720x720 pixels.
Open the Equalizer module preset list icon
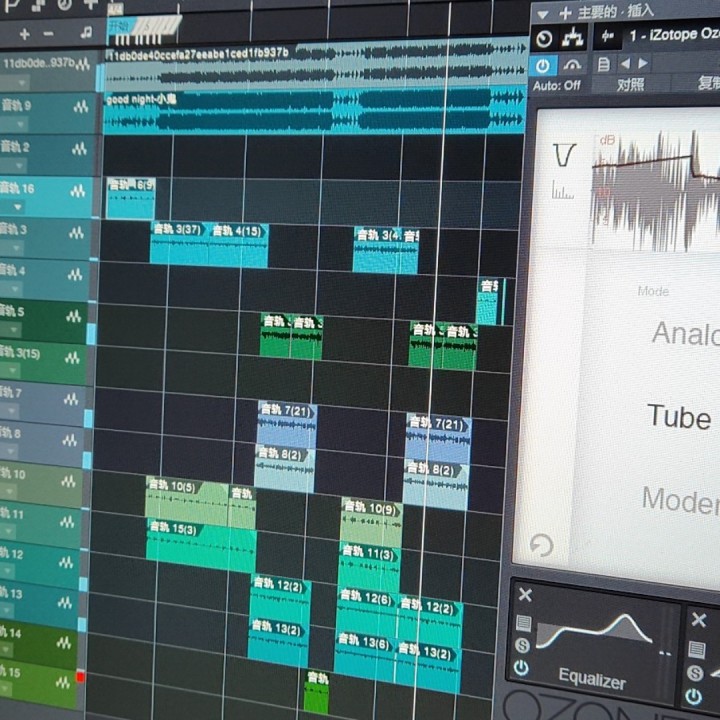(523, 623)
